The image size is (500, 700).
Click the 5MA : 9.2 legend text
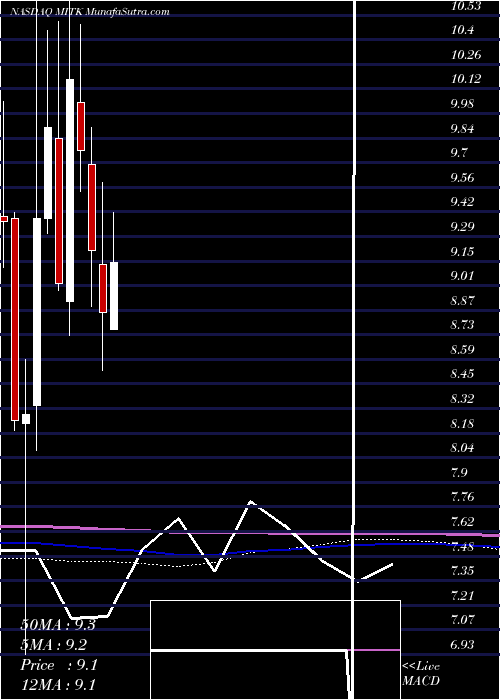(x=54, y=645)
